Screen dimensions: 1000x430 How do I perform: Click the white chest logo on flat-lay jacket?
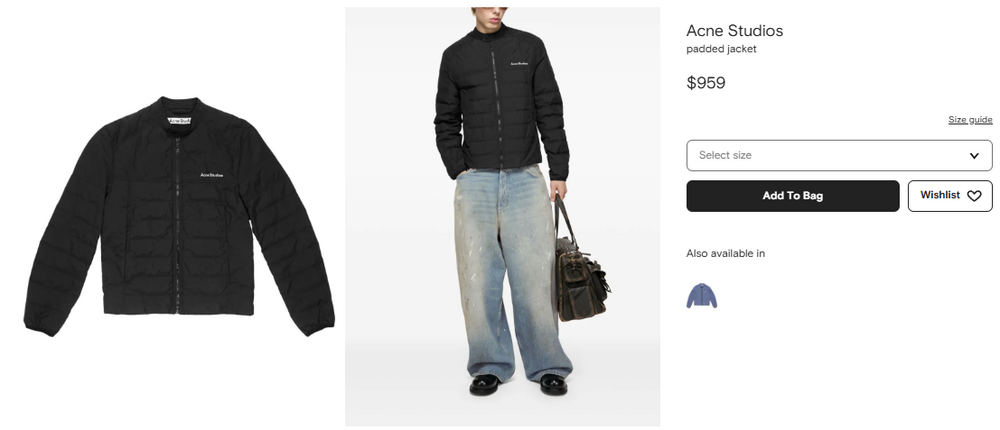(x=212, y=175)
